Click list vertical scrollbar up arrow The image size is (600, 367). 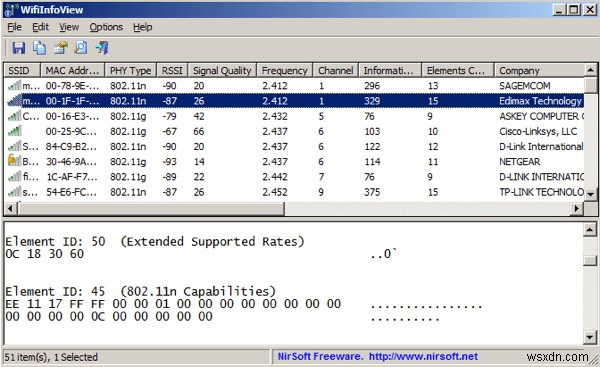click(x=590, y=70)
